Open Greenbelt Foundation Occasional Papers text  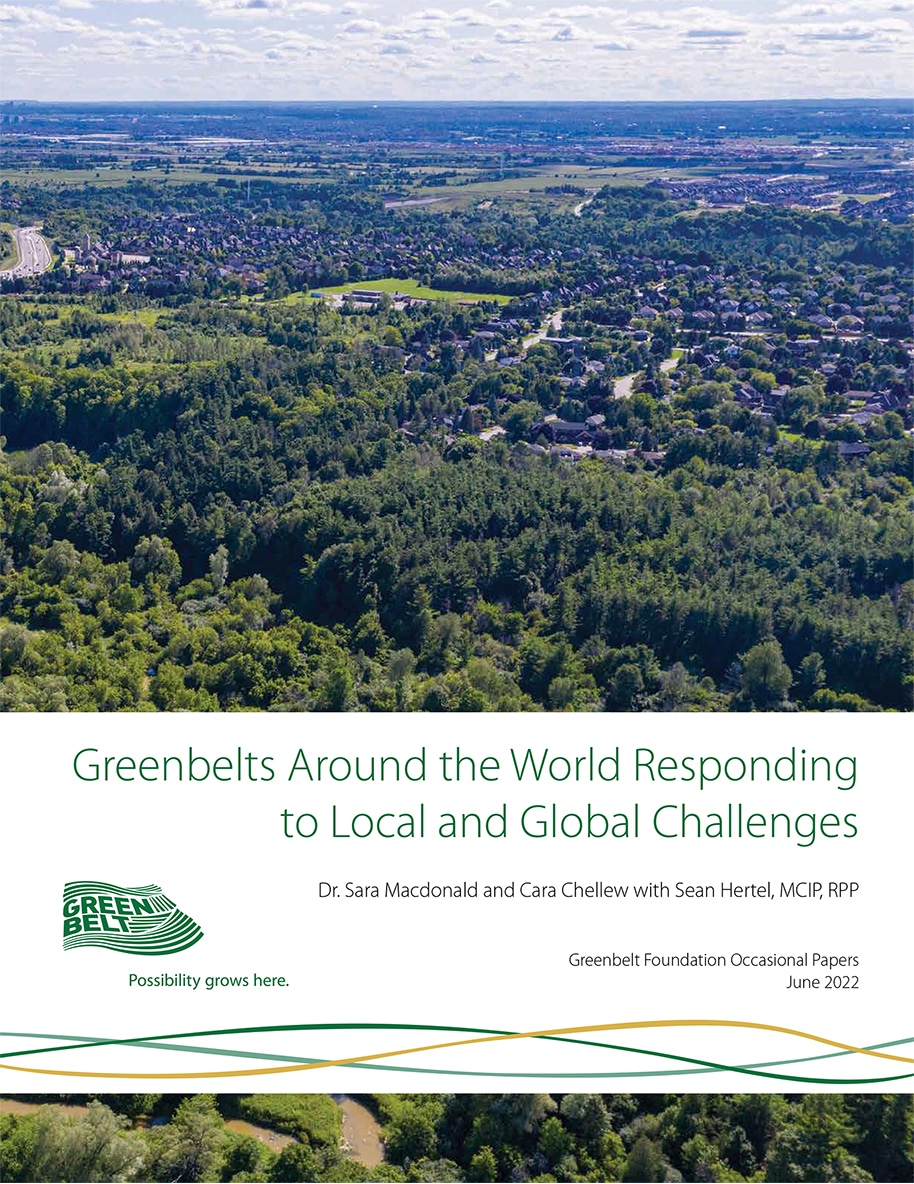pos(714,961)
